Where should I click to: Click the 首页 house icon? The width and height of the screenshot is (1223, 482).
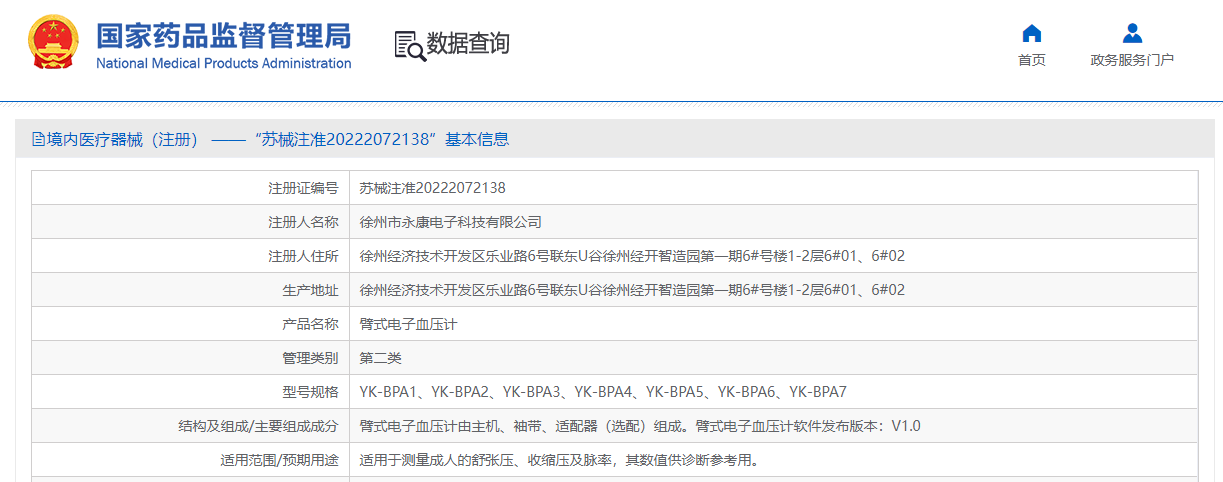tap(1031, 33)
